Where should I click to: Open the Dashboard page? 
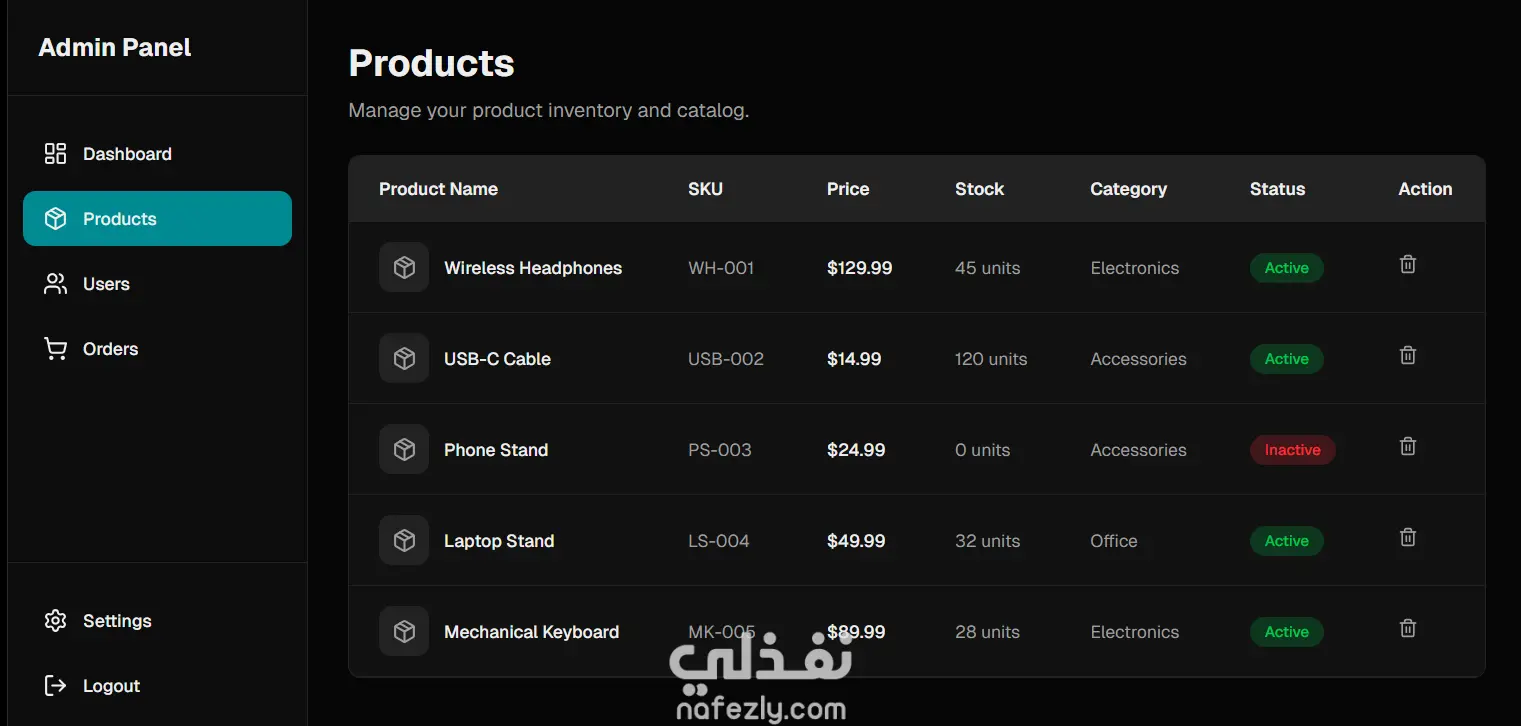(127, 154)
